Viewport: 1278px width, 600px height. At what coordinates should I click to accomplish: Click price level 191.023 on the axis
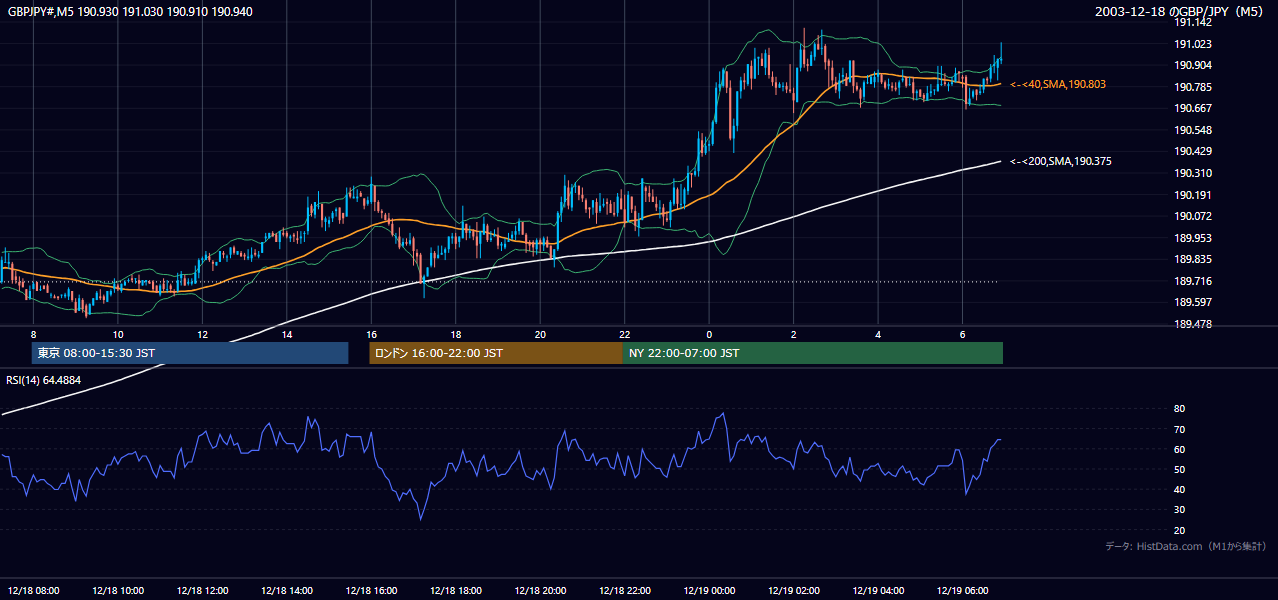(1193, 44)
